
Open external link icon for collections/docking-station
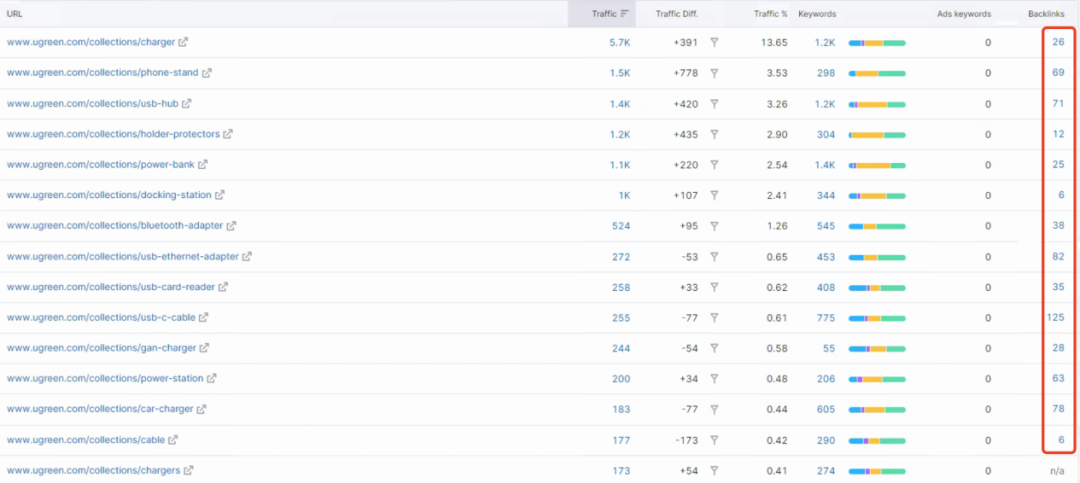220,195
